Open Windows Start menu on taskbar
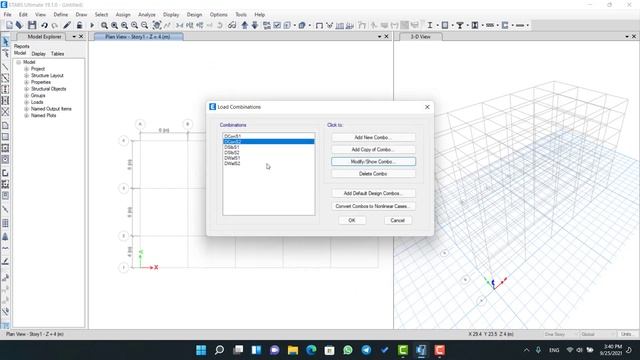640x360 pixels. click(x=201, y=350)
